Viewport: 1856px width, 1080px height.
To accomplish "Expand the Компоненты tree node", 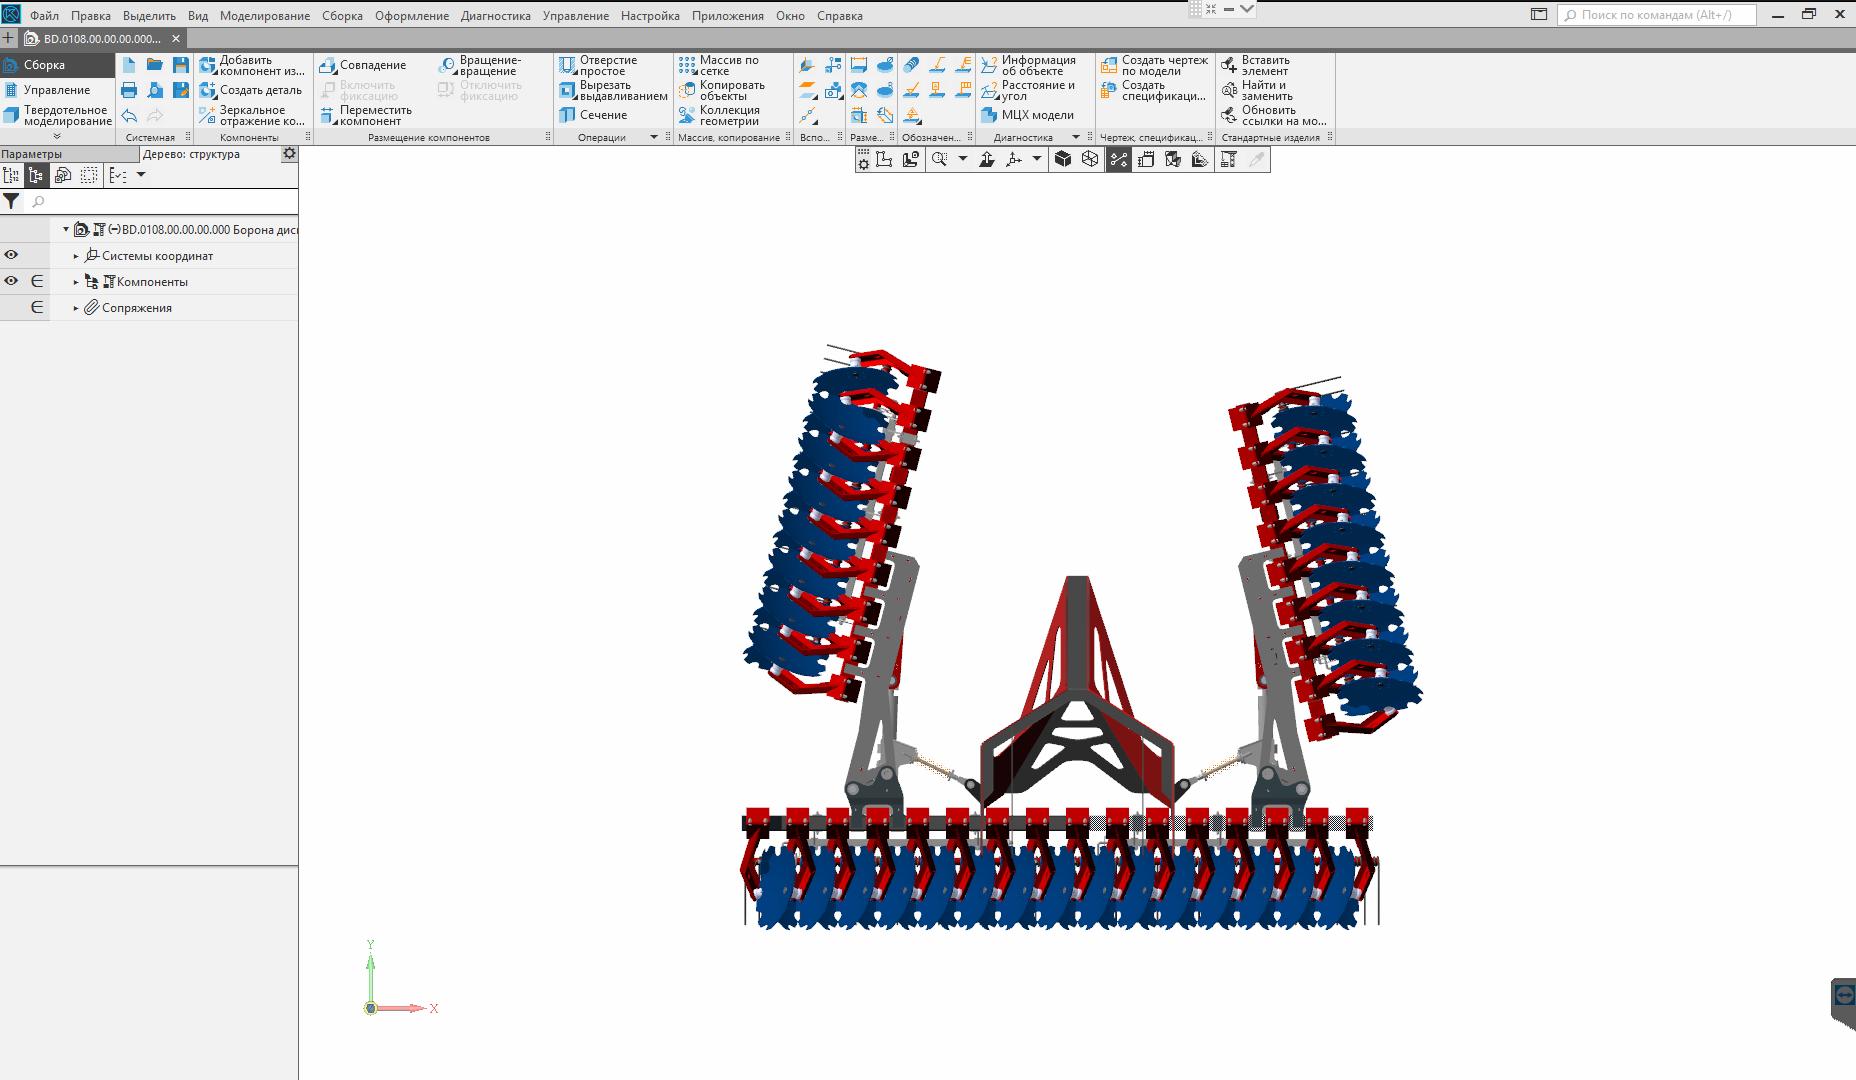I will [76, 282].
